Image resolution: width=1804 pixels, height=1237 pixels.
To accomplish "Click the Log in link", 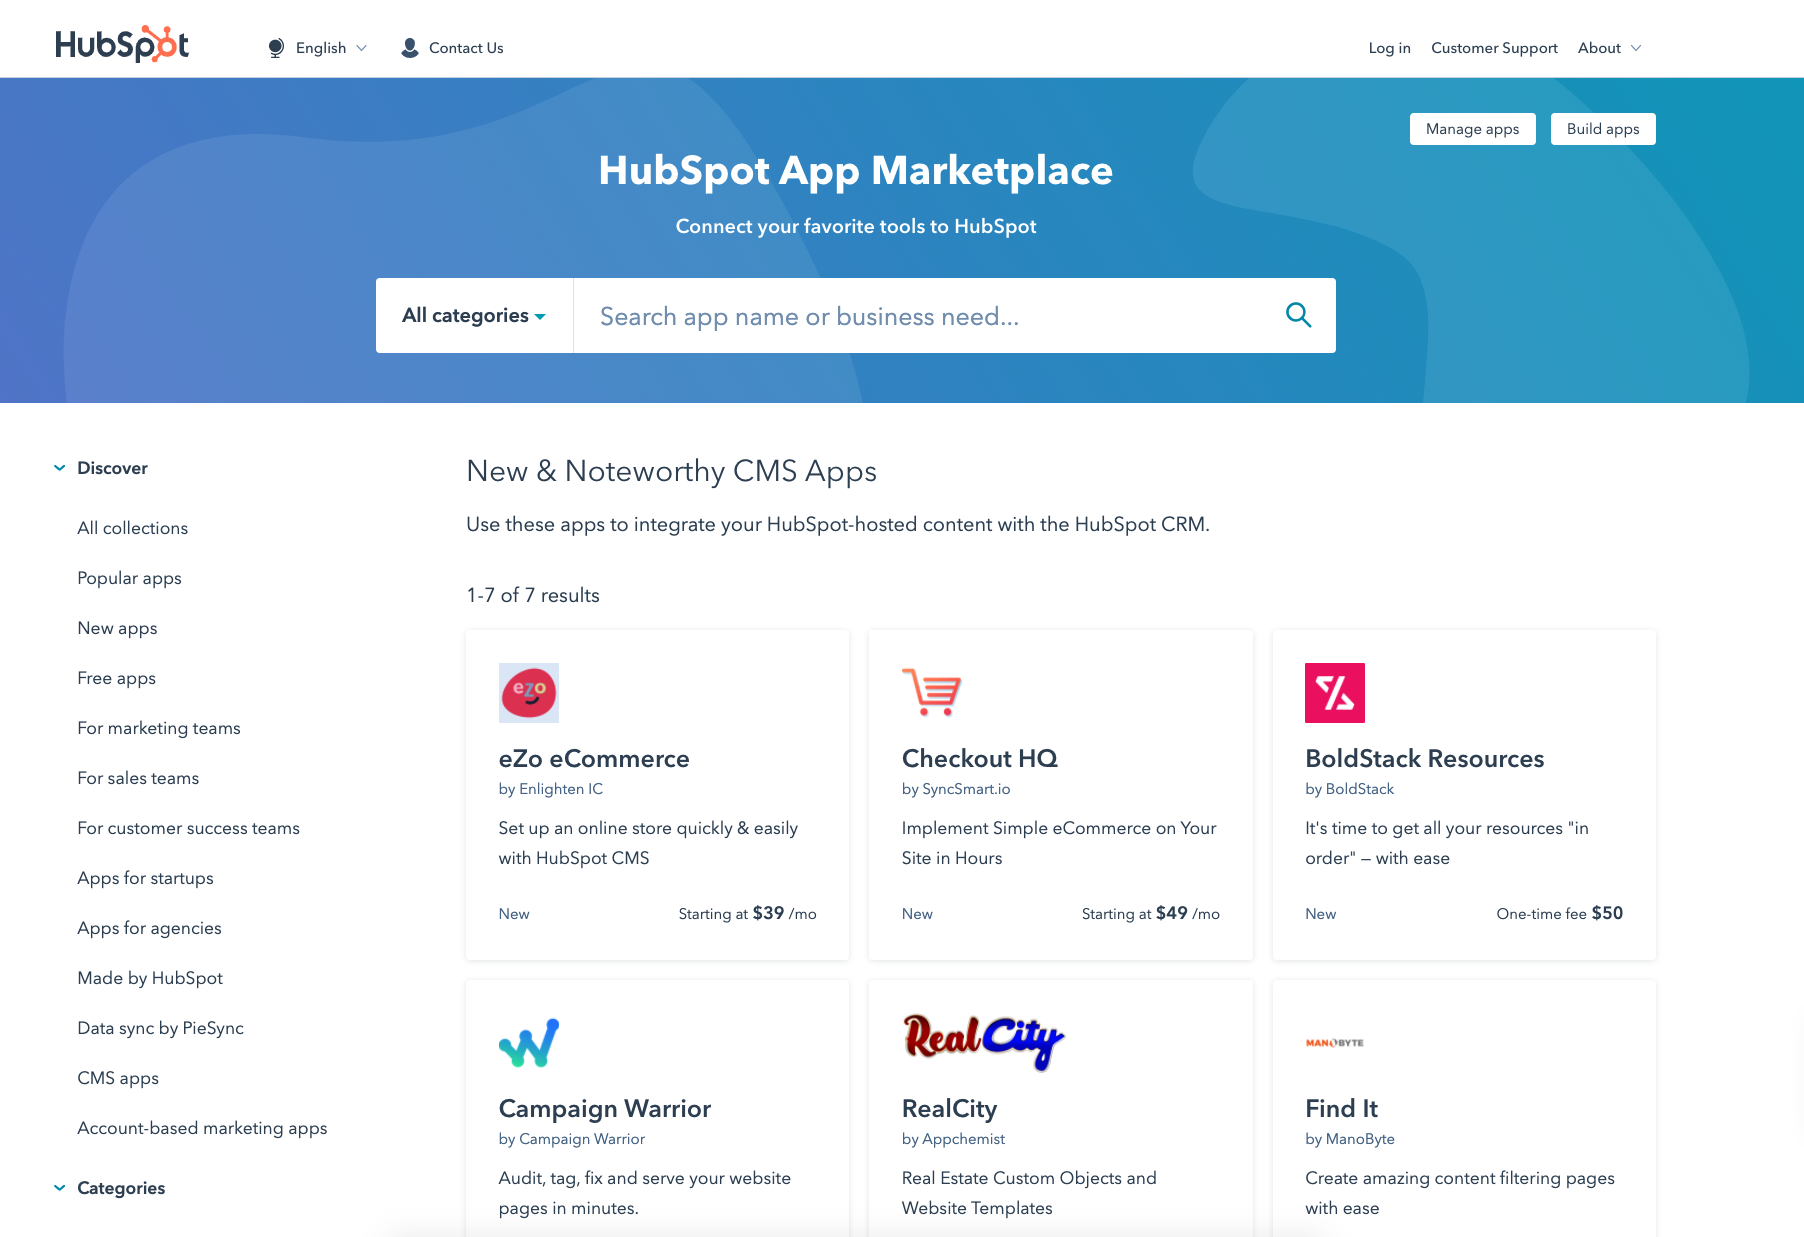I will point(1389,47).
